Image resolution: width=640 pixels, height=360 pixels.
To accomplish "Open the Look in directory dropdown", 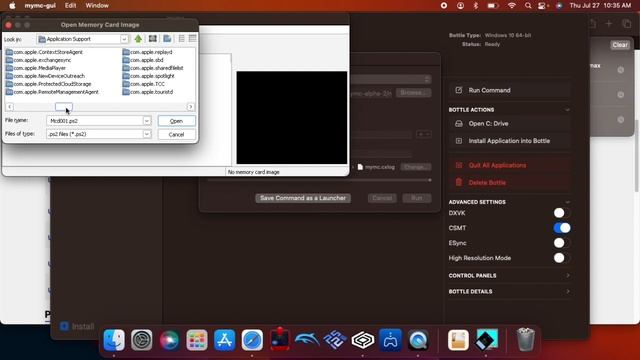I will (x=124, y=39).
